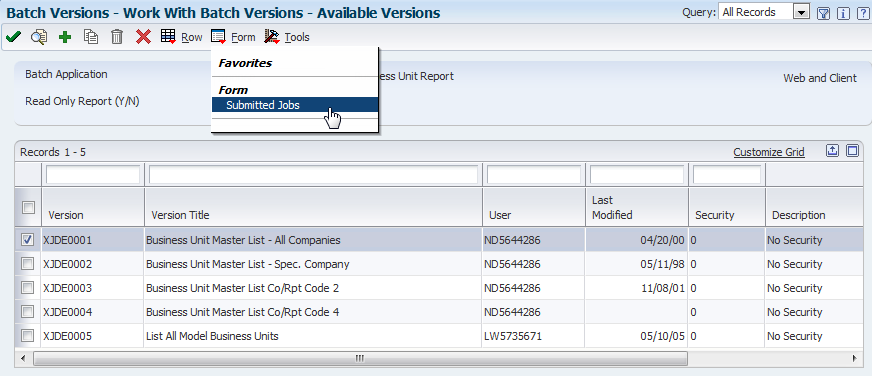The width and height of the screenshot is (872, 376).
Task: Check the XJDE0004 row checkbox
Action: 27,312
